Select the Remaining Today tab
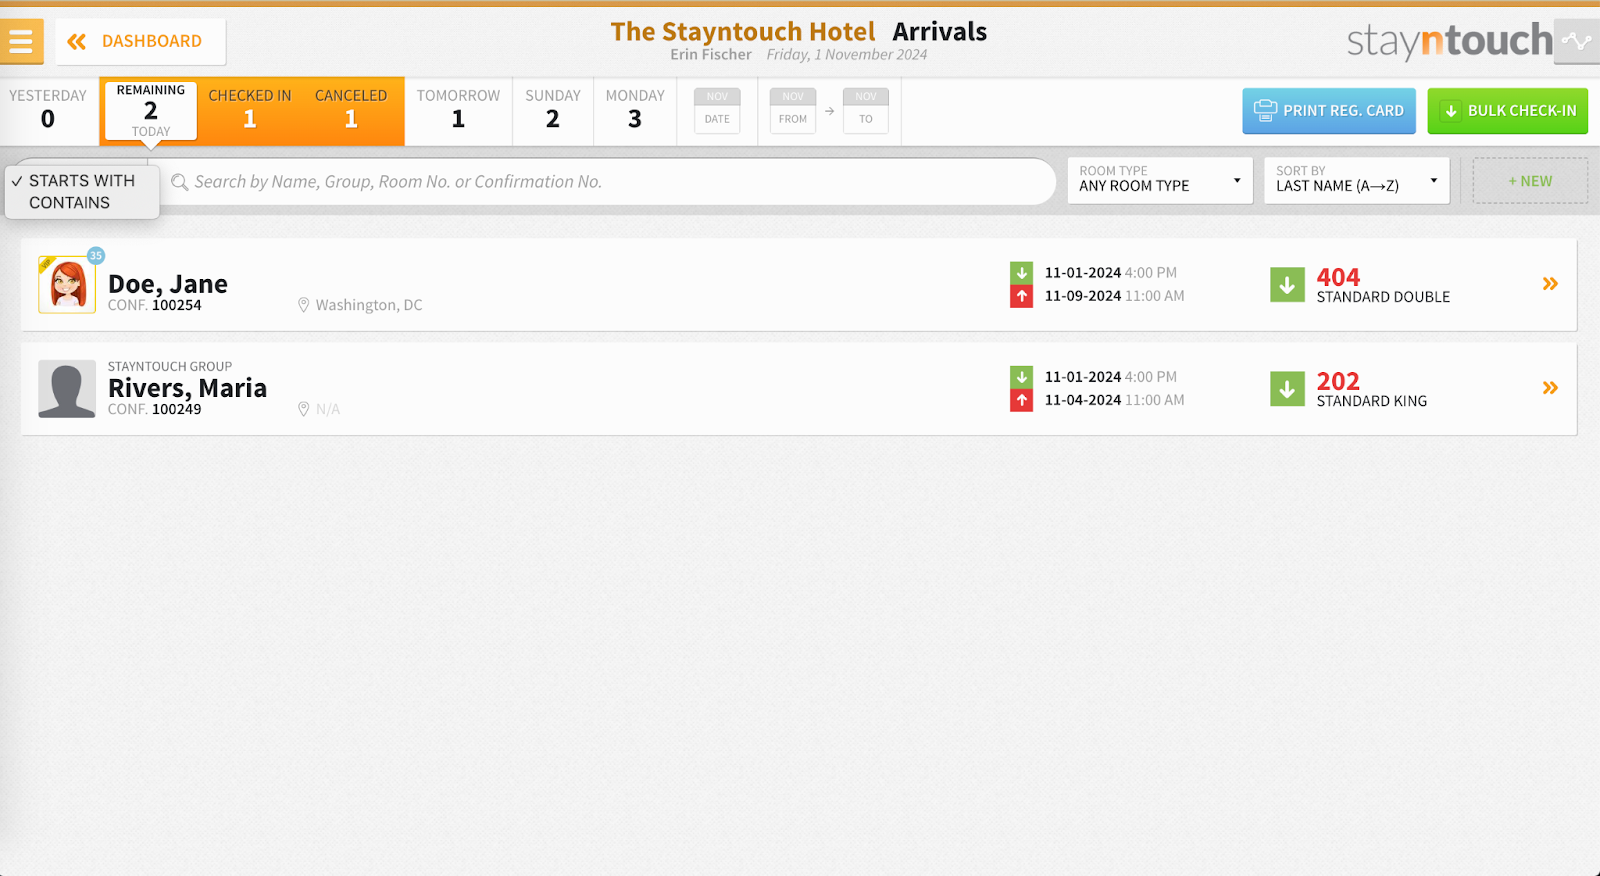Screen dimensions: 1600x876 [151, 111]
